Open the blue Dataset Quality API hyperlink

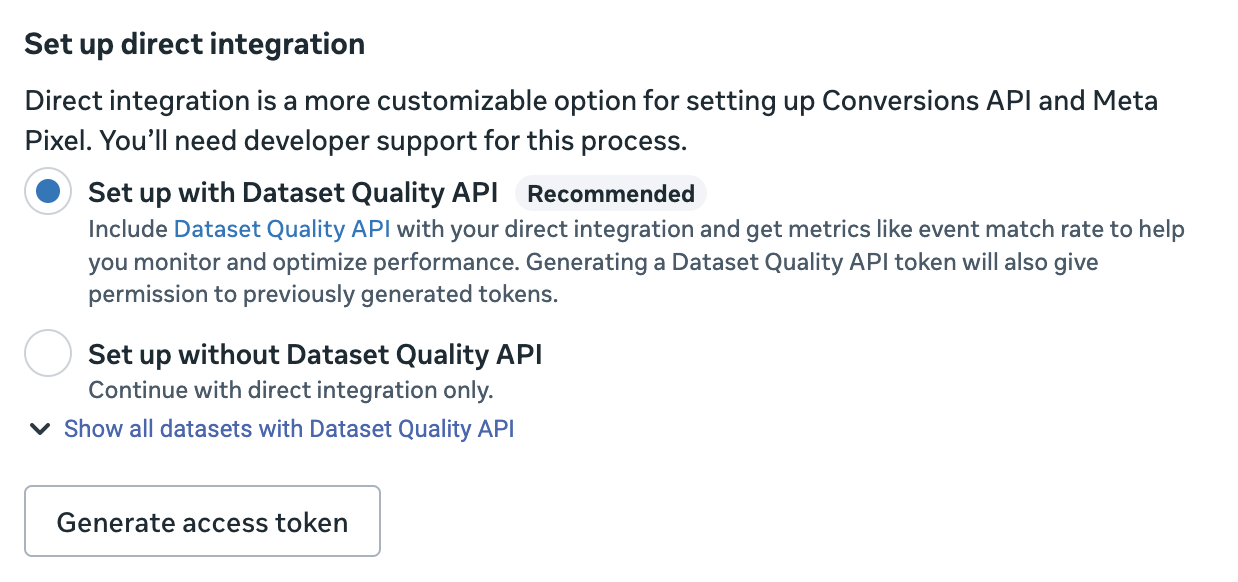[x=282, y=229]
